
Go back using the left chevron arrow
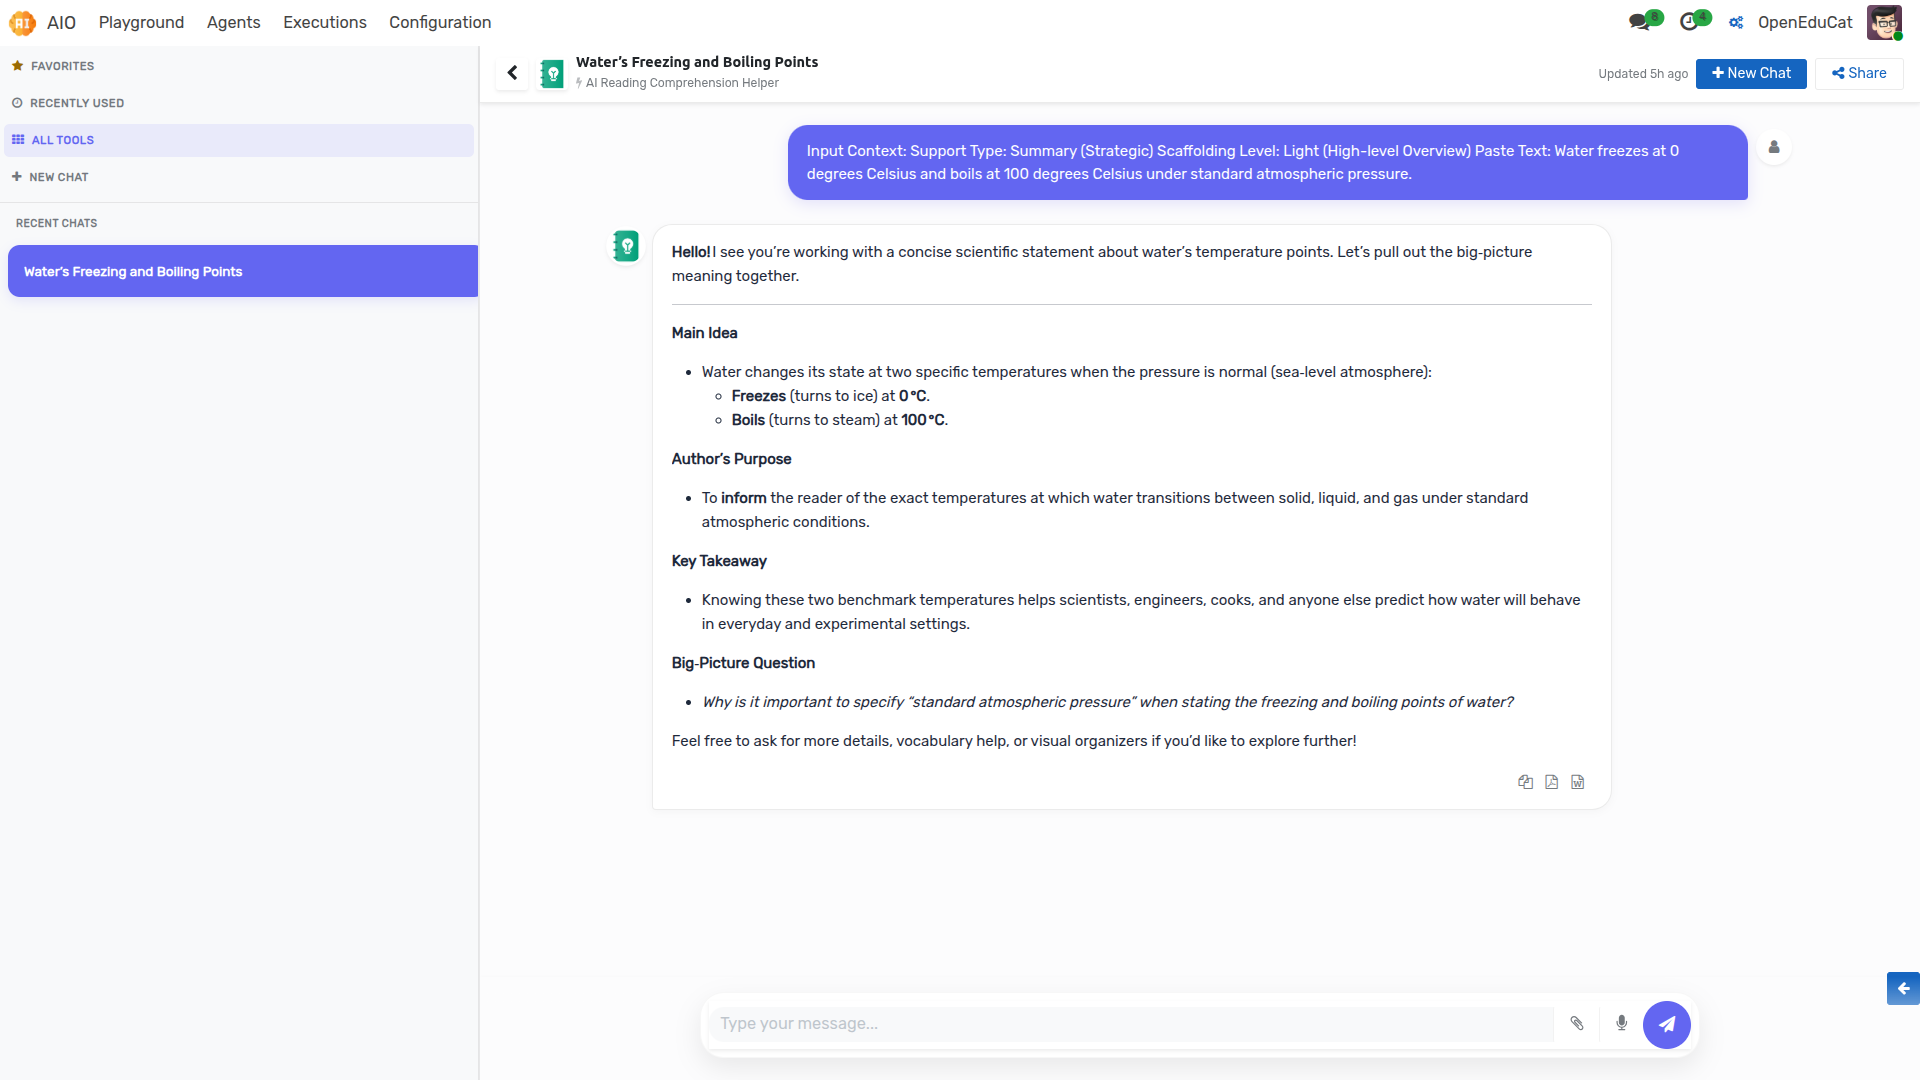512,73
